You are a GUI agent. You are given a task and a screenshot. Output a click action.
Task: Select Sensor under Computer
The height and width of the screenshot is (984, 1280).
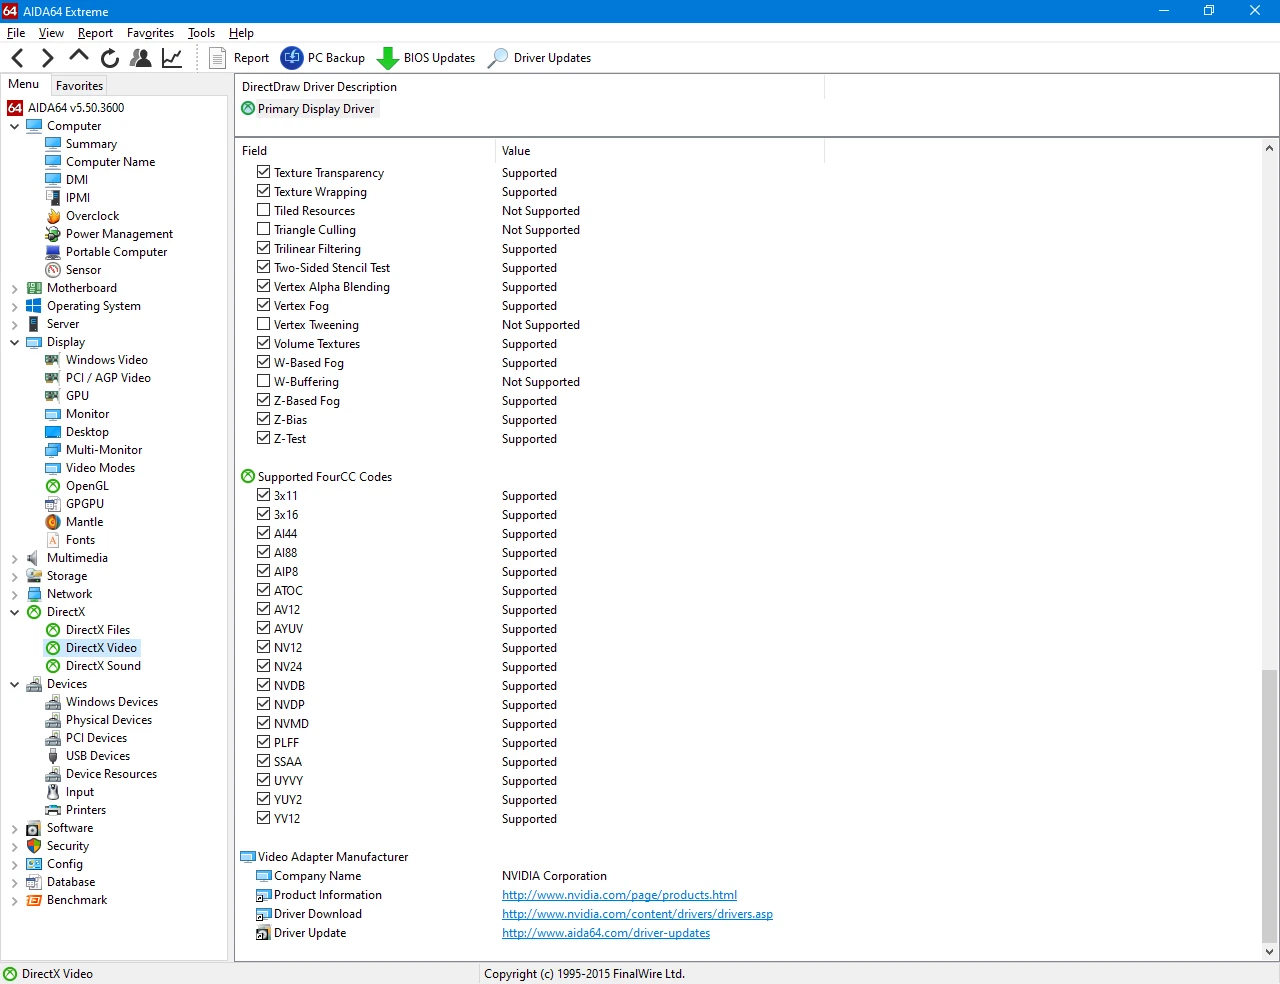point(83,270)
